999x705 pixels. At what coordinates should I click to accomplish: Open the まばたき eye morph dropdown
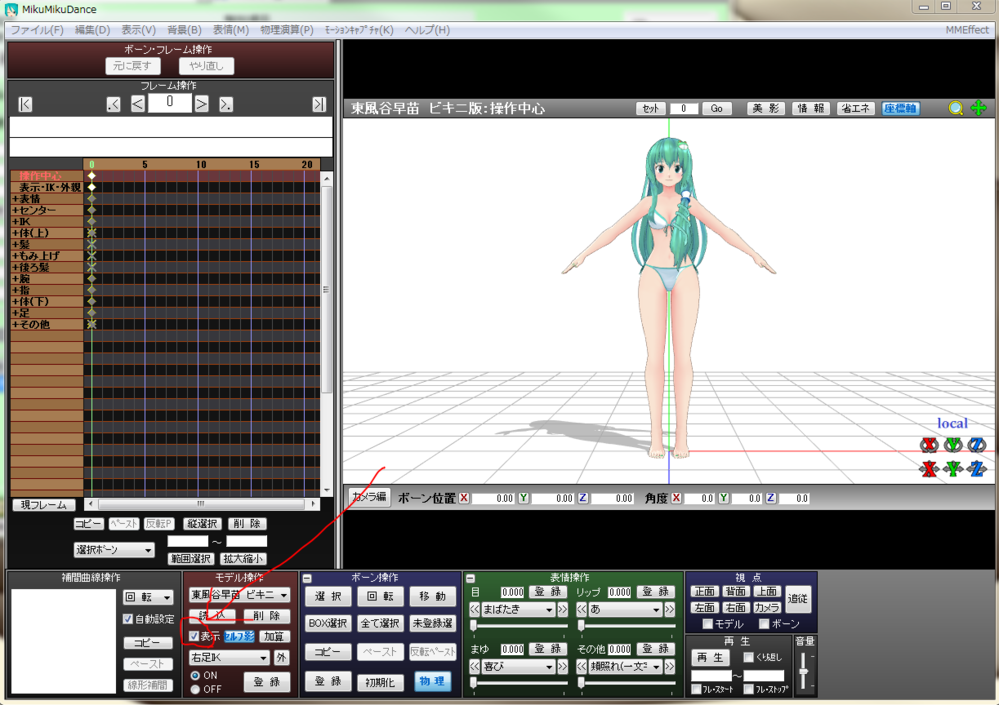pyautogui.click(x=517, y=609)
